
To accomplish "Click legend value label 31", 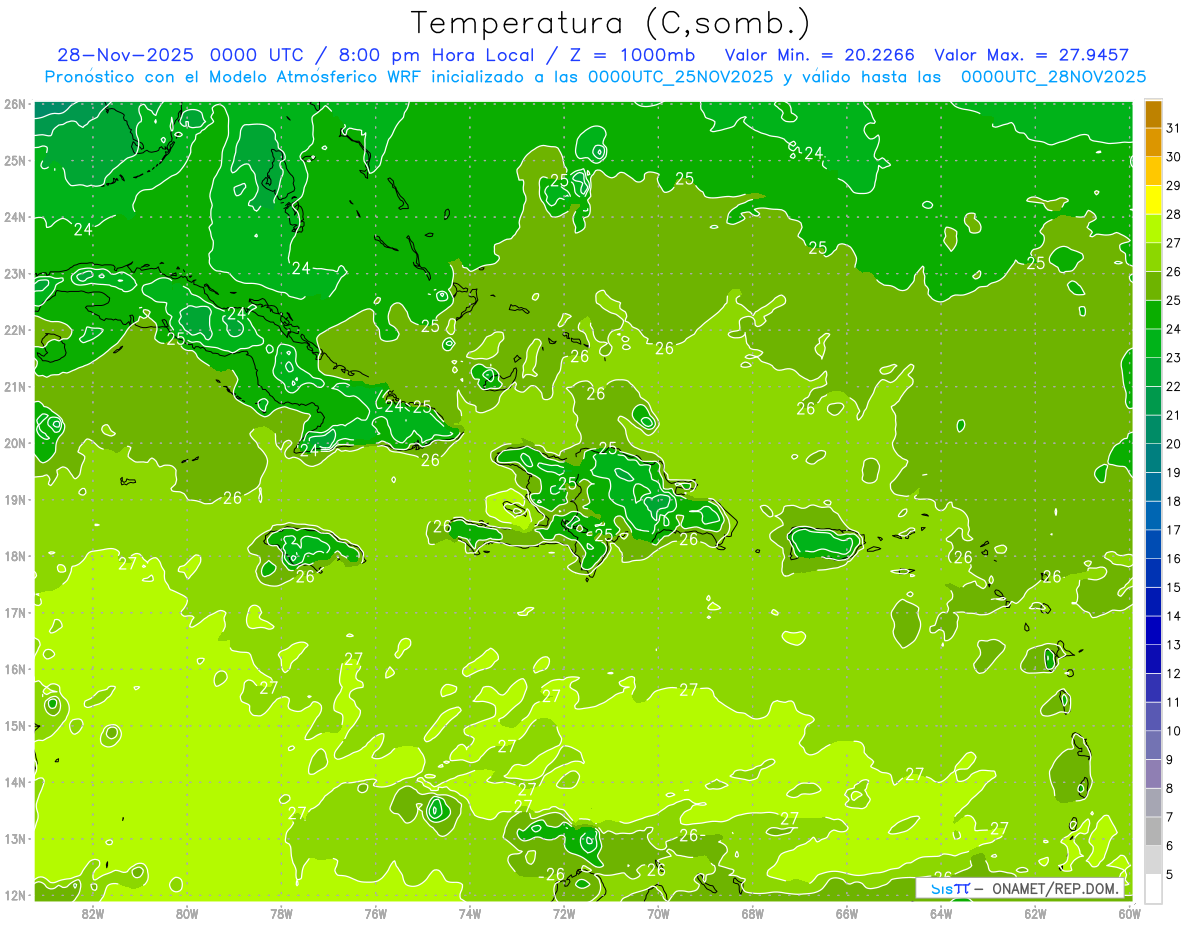I will click(1174, 128).
